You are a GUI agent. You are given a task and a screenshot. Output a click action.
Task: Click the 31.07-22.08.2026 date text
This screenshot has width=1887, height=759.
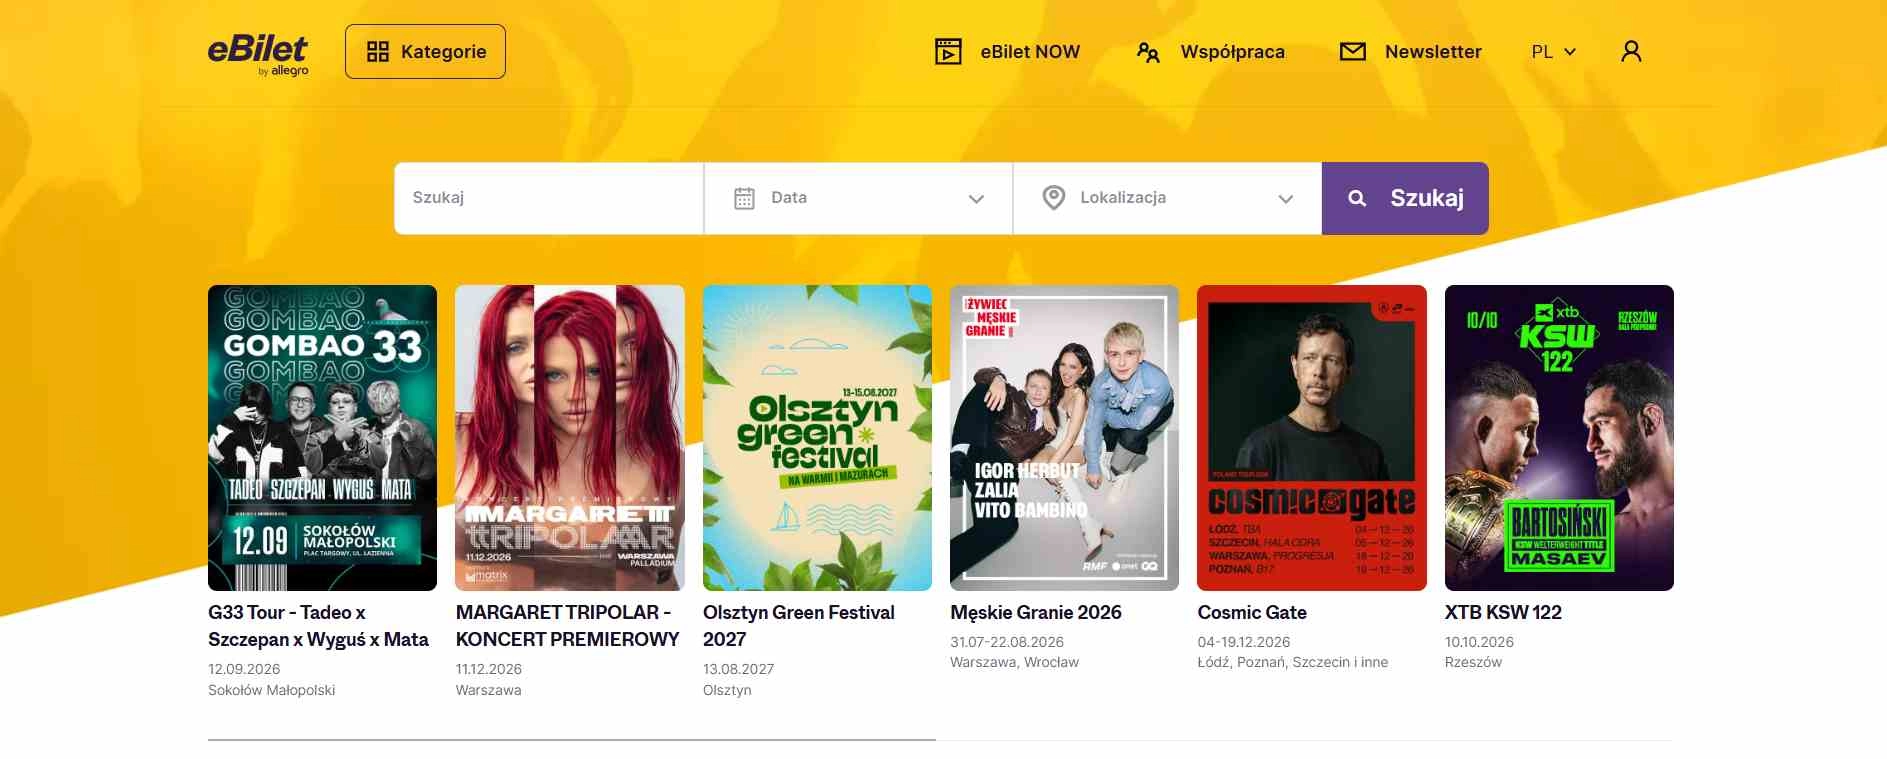[1007, 642]
